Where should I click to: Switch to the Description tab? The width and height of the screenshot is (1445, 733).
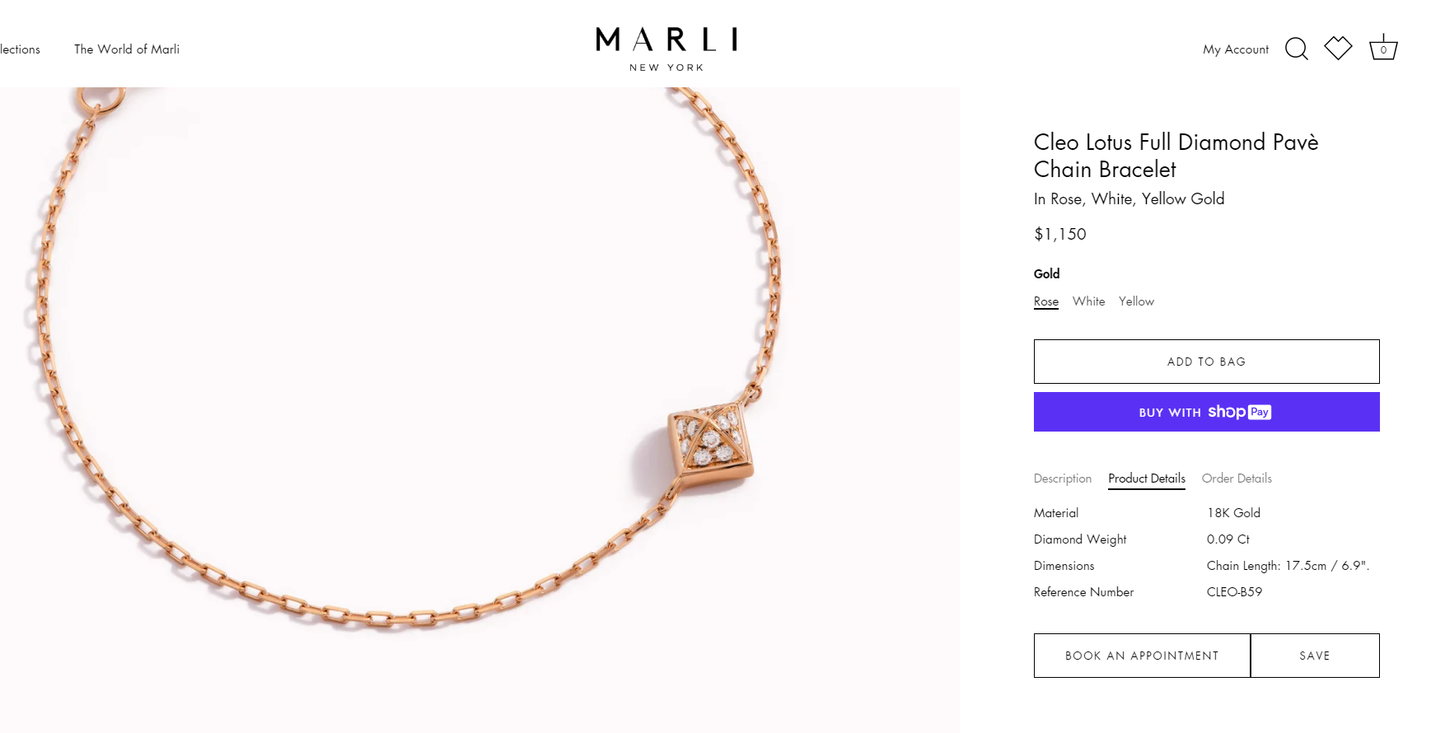(x=1062, y=478)
